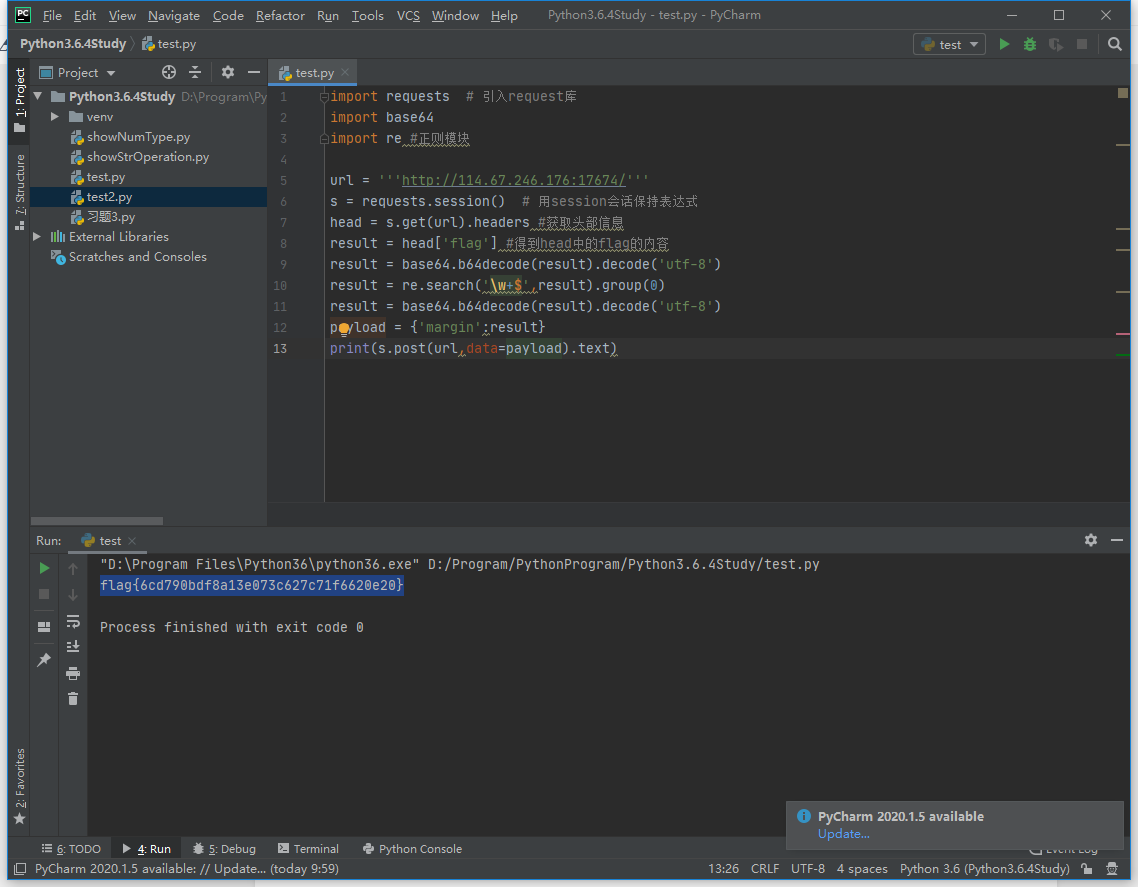Open the Refactor menu
The image size is (1138, 887).
[x=280, y=15]
